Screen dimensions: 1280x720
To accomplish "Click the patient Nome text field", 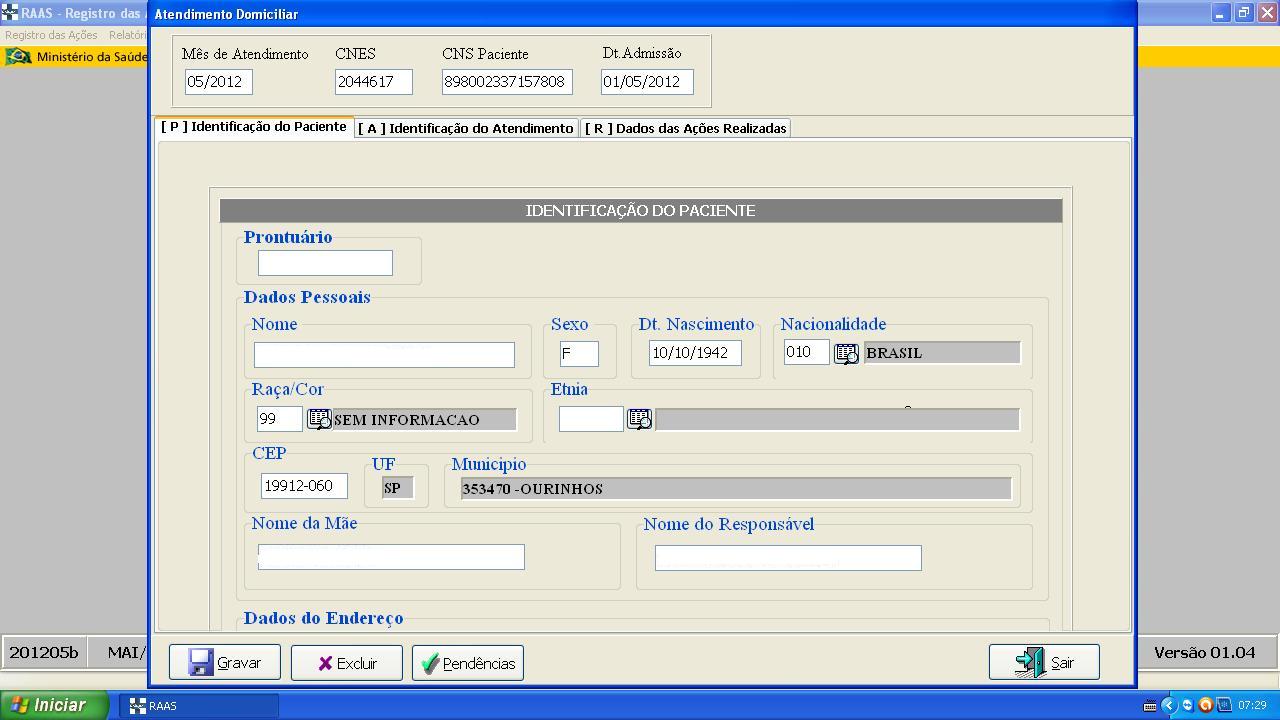I will (384, 354).
